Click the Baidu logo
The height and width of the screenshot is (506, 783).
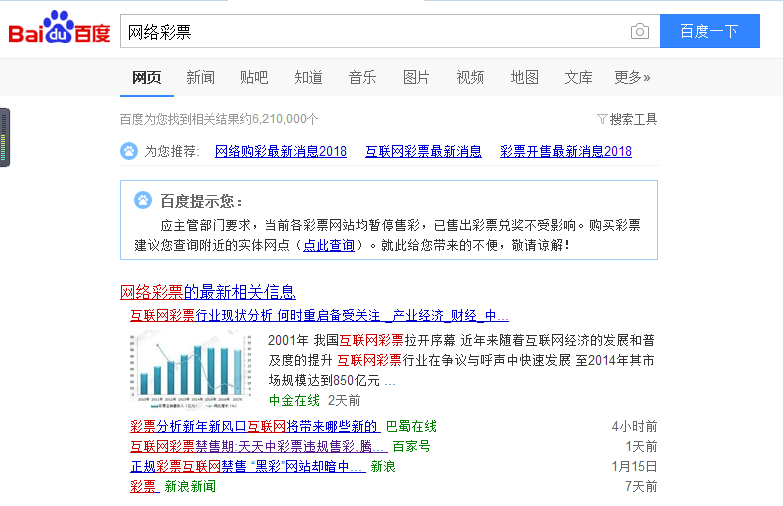(59, 27)
